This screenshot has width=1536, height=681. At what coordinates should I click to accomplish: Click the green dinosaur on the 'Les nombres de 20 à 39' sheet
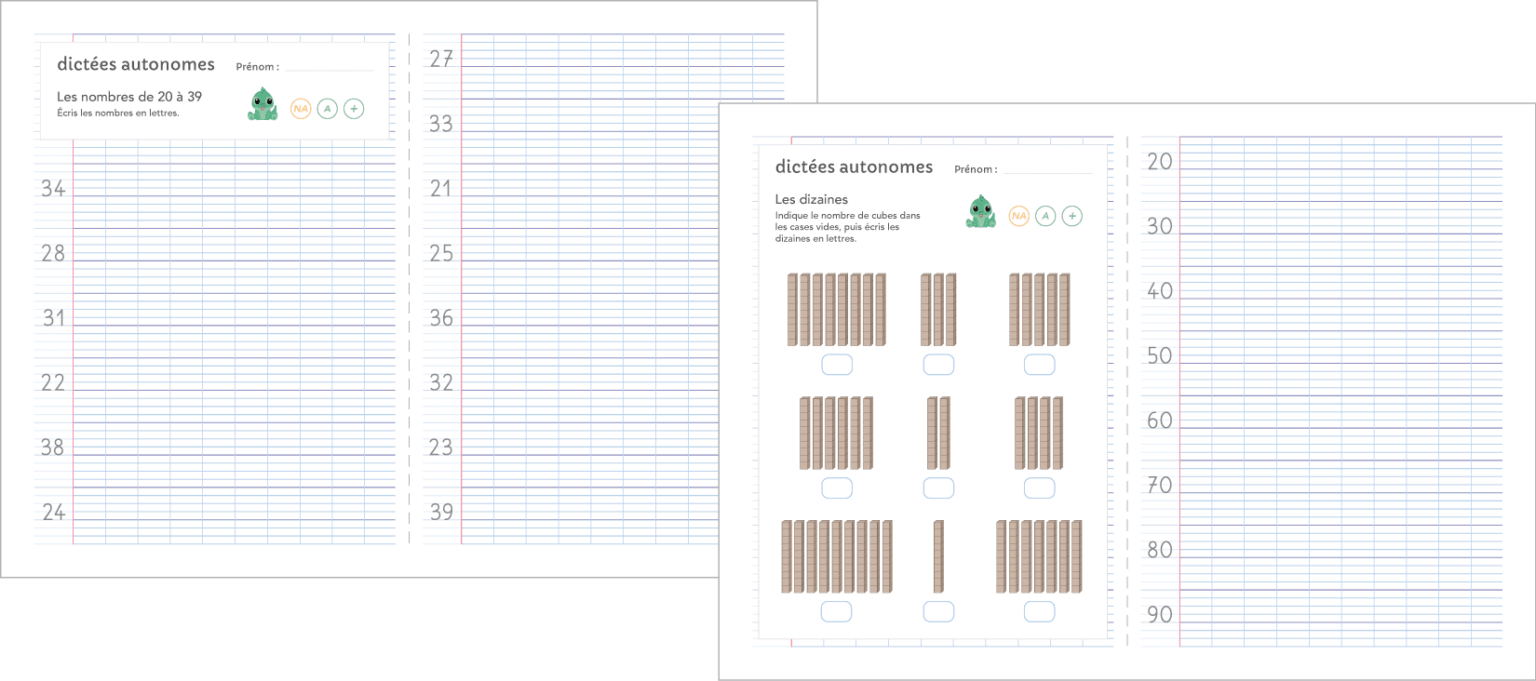(x=262, y=104)
